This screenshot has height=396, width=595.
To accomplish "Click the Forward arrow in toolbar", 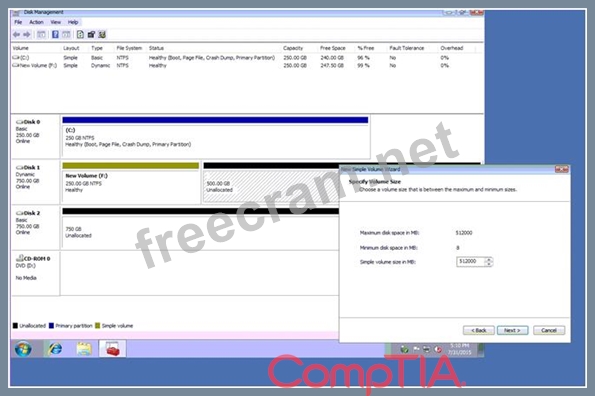I will pos(27,35).
